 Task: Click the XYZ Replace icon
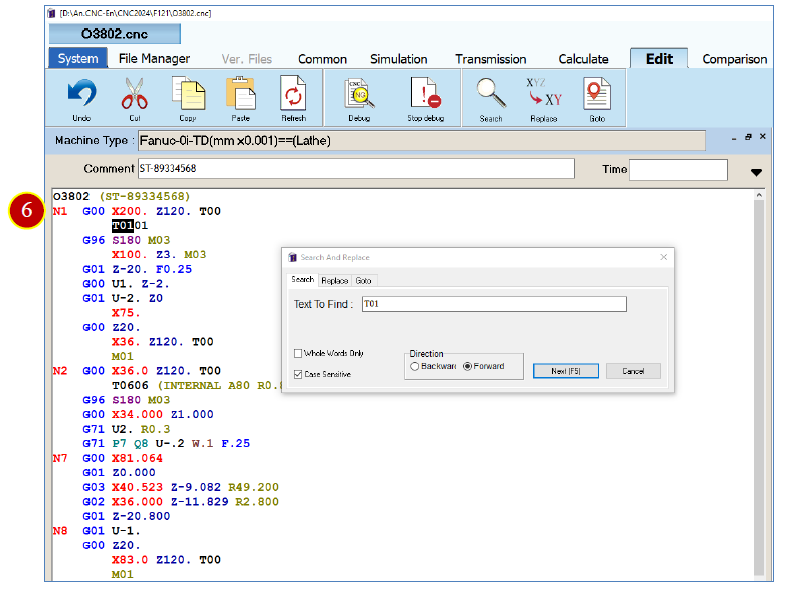(x=543, y=93)
